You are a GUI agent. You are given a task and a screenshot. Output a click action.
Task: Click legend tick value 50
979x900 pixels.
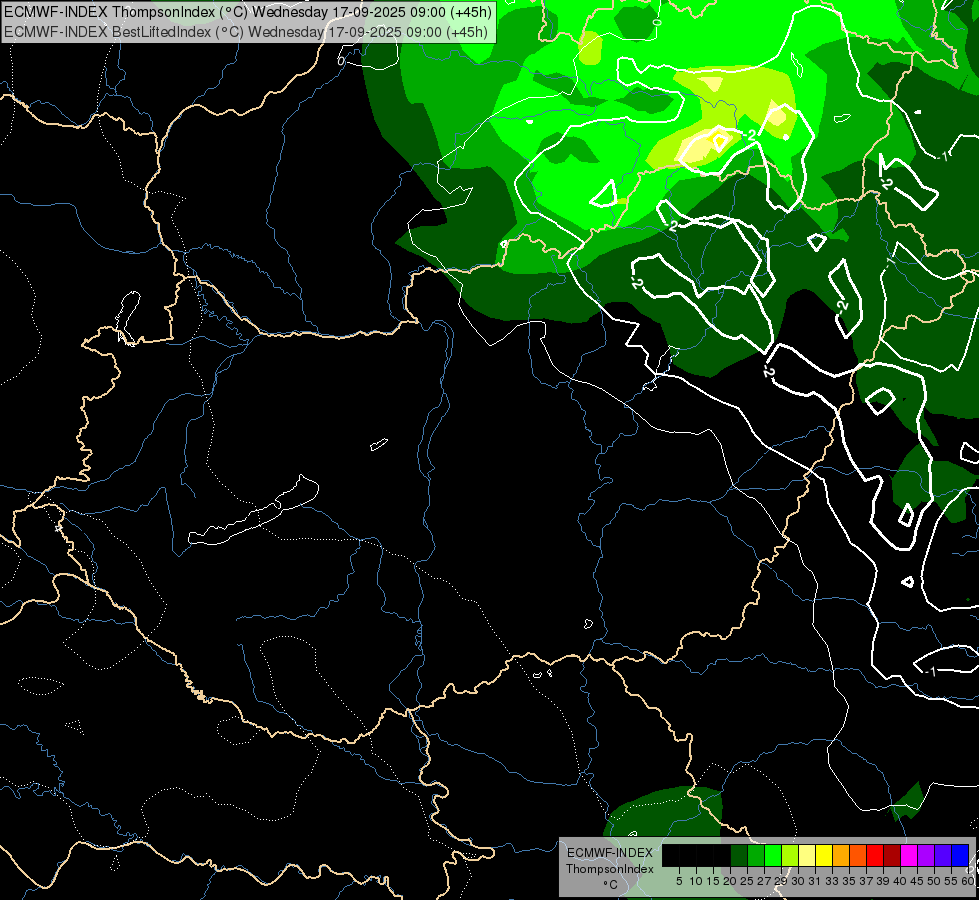[933, 881]
